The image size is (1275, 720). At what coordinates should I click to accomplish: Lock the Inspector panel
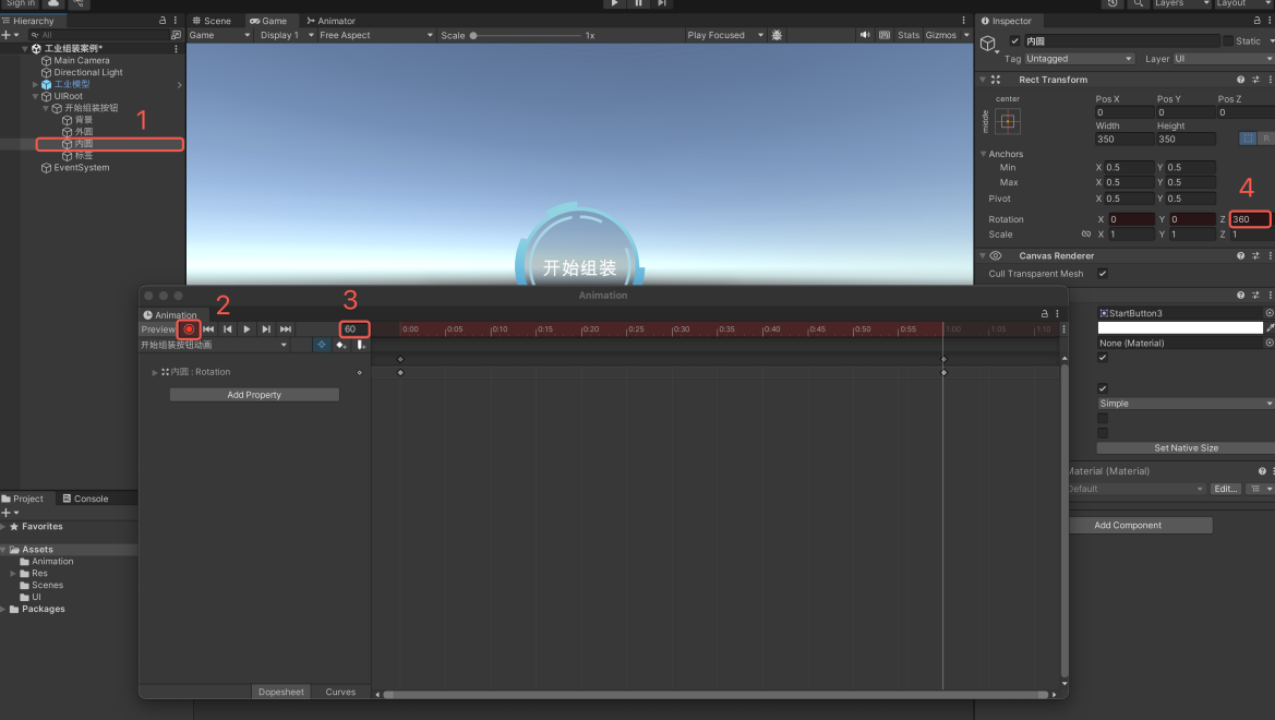(1258, 21)
